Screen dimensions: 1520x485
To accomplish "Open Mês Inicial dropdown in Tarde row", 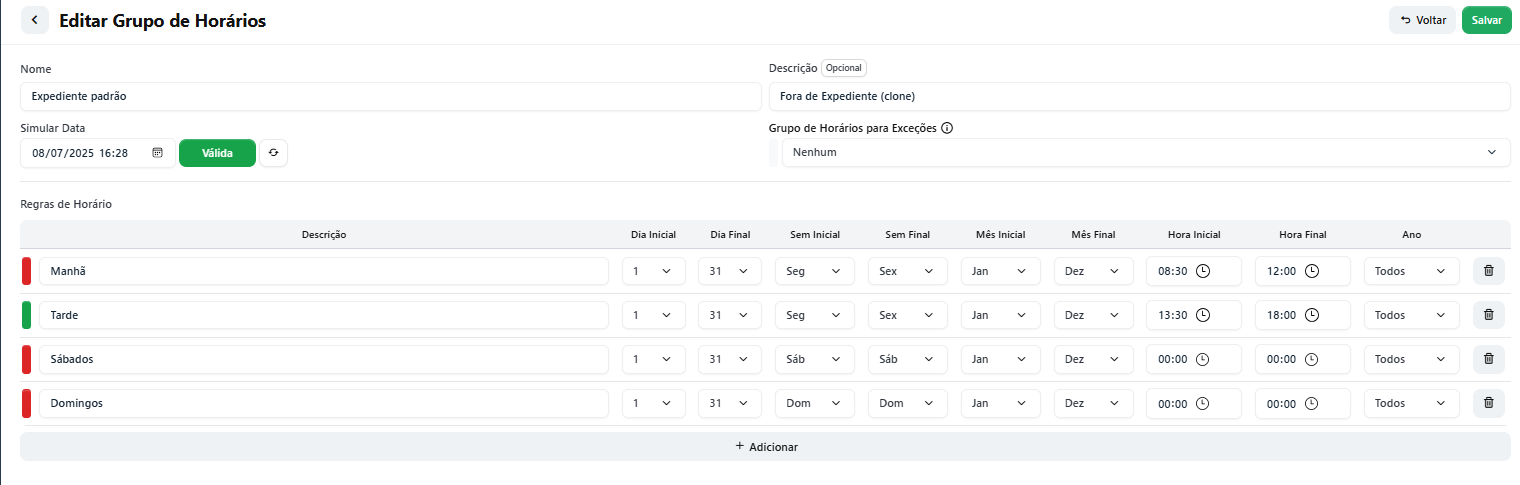I will coord(1001,315).
